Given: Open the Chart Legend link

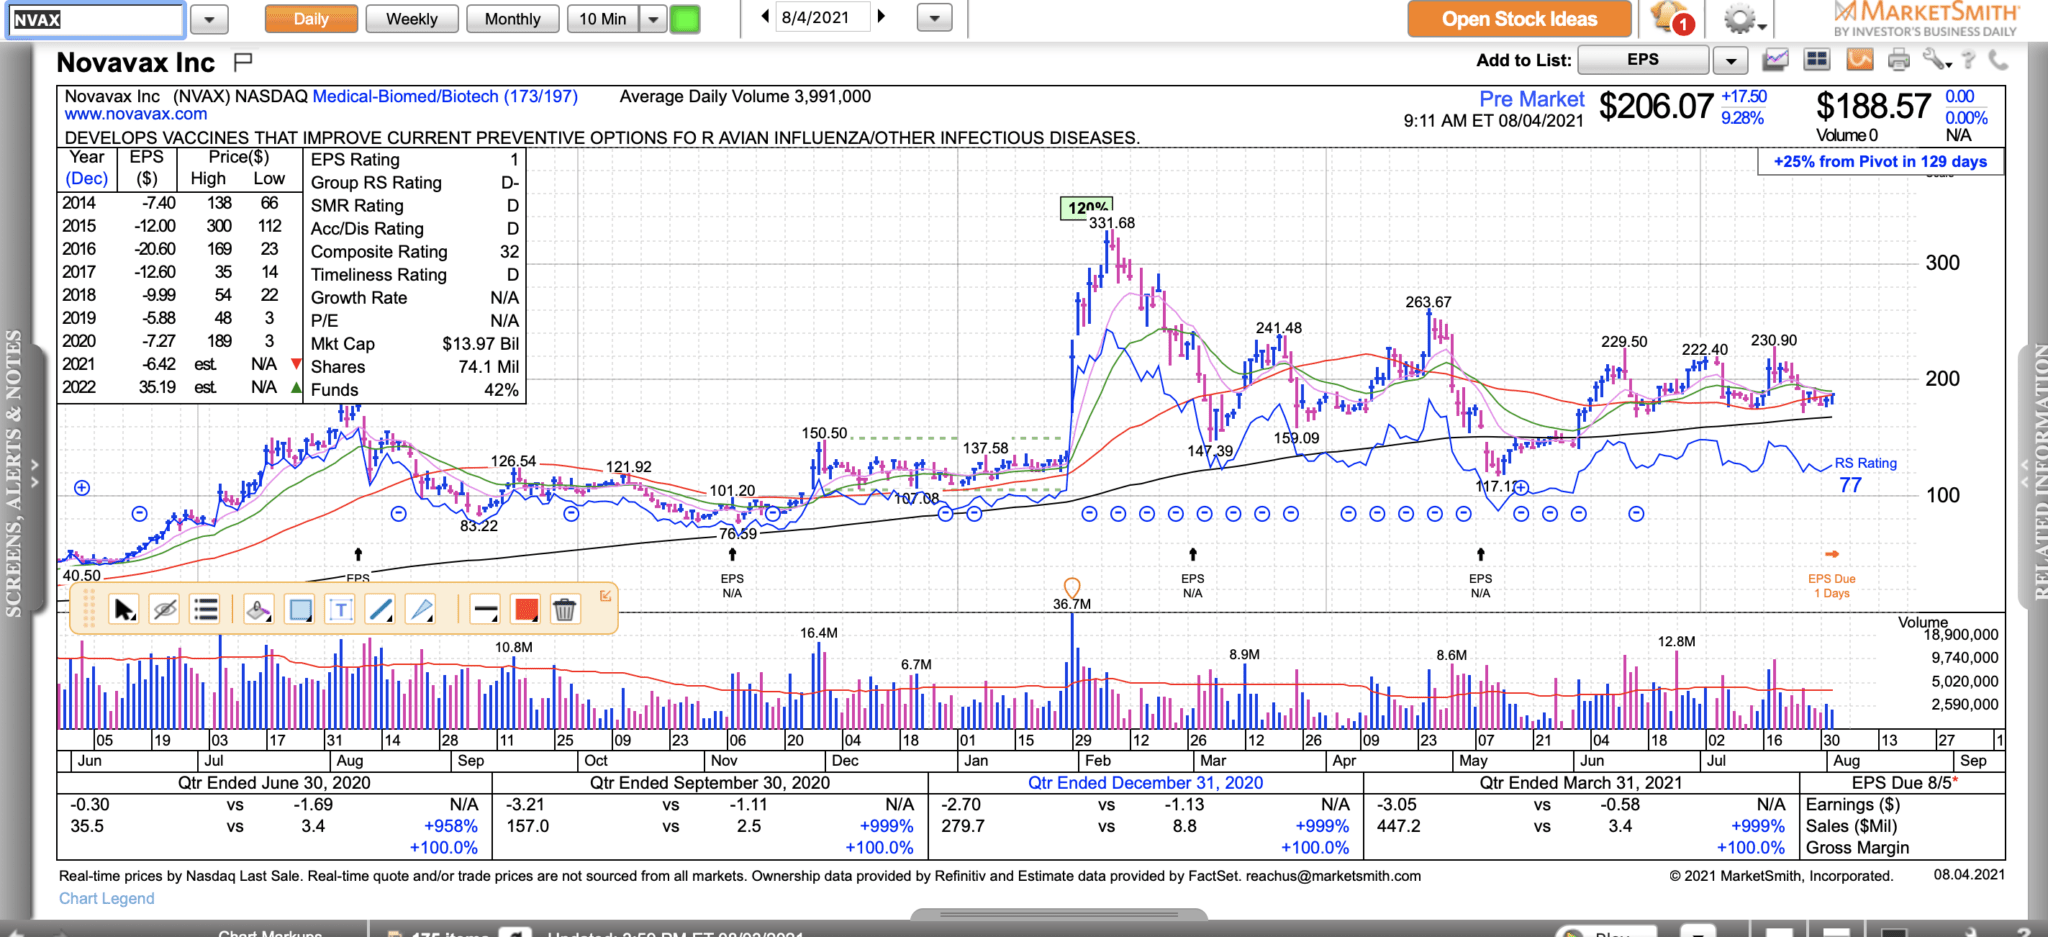Looking at the screenshot, I should [x=107, y=898].
